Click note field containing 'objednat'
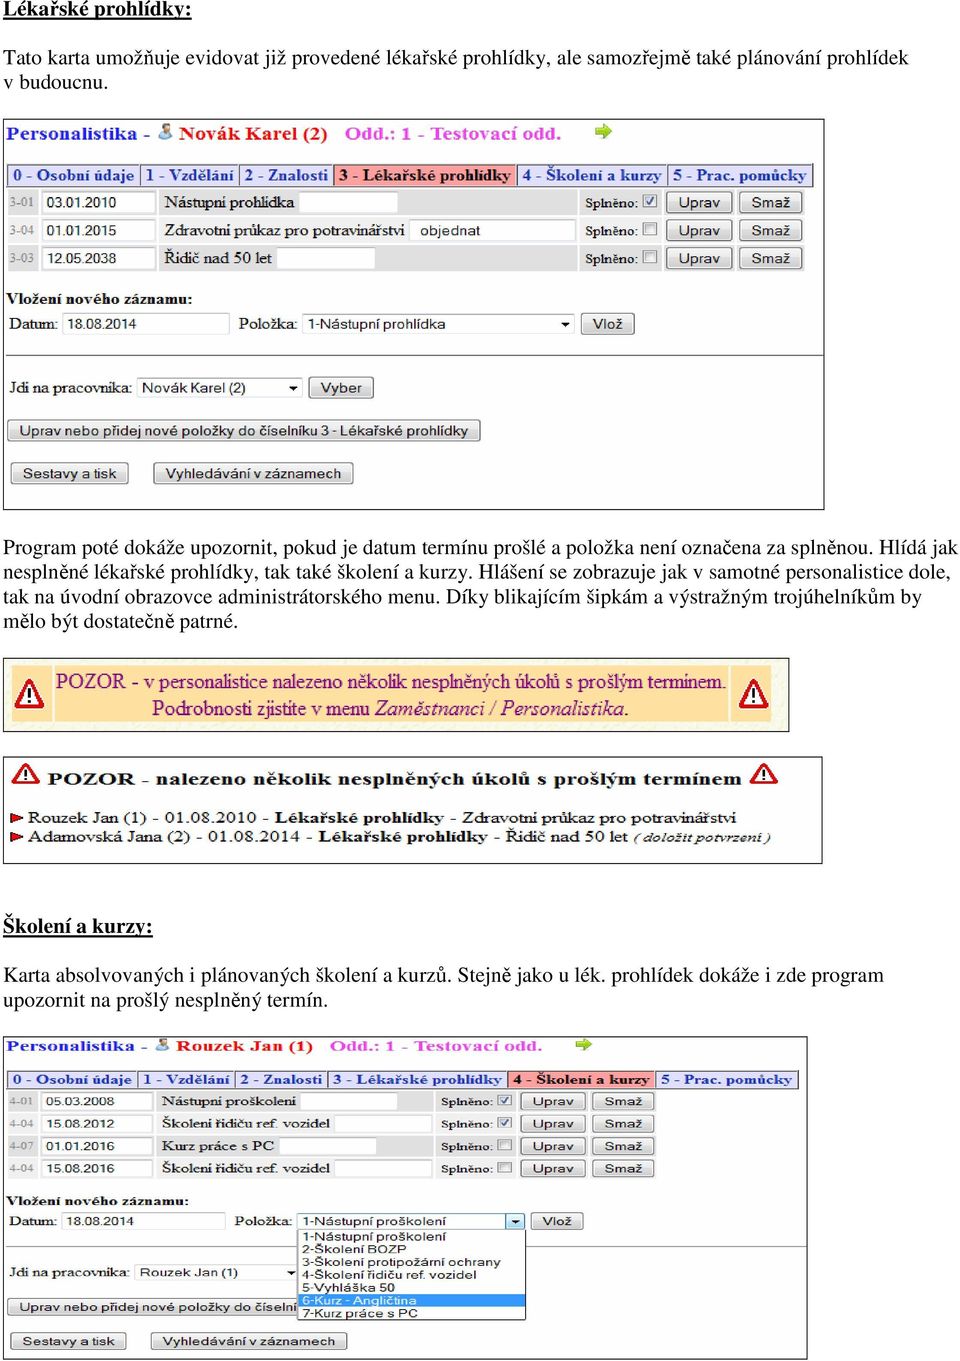 494,230
